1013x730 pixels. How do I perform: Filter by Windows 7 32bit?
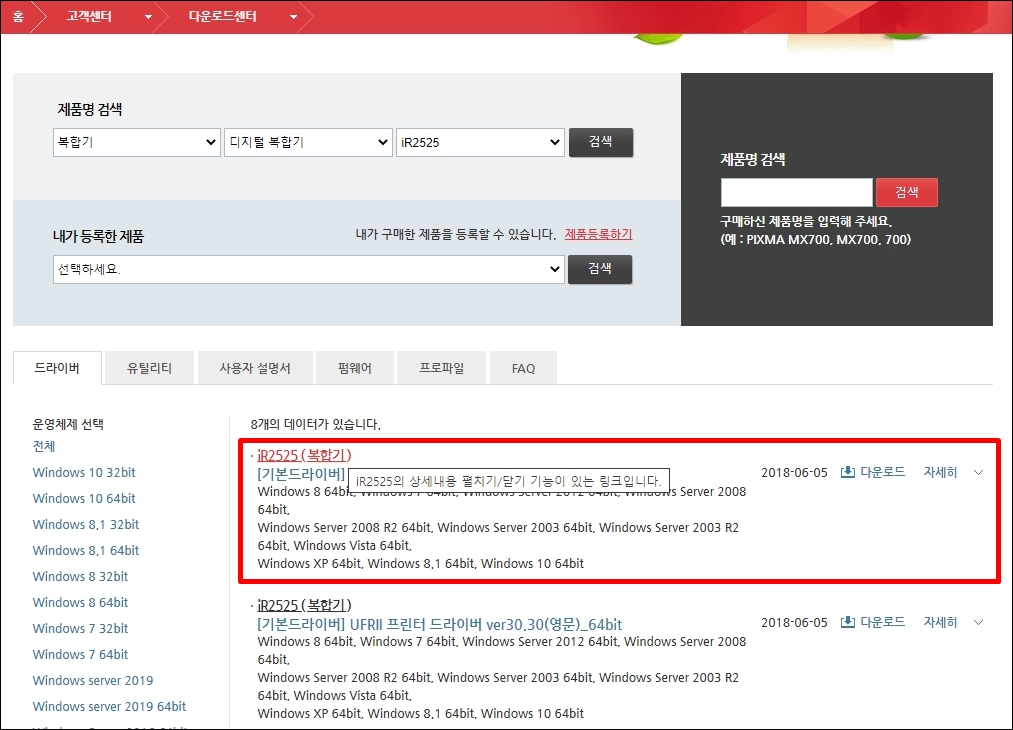80,628
